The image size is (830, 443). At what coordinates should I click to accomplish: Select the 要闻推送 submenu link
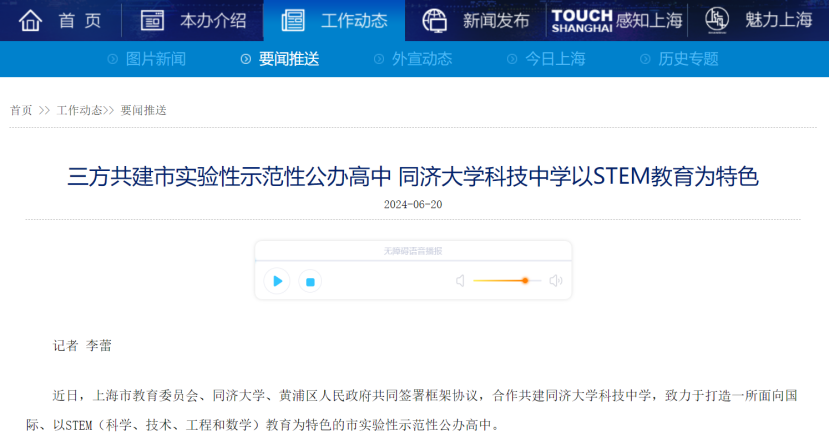coord(289,59)
